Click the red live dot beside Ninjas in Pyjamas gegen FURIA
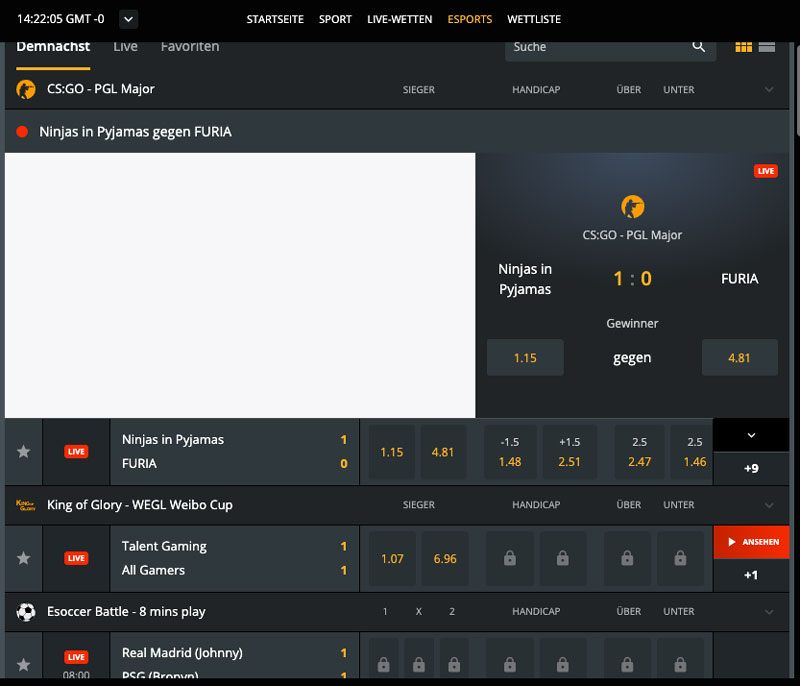 [22, 132]
